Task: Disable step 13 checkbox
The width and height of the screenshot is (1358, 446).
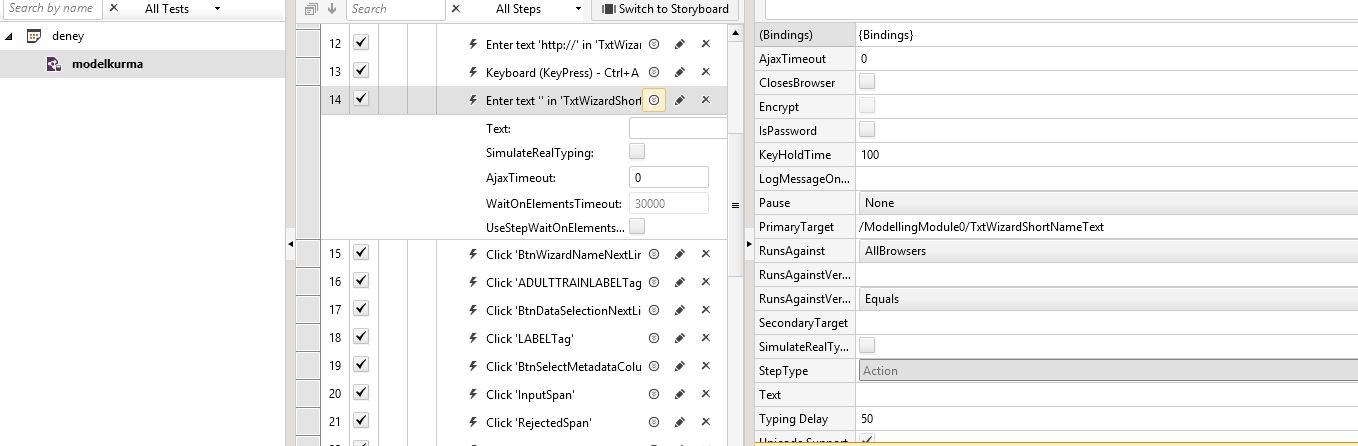Action: pos(361,71)
